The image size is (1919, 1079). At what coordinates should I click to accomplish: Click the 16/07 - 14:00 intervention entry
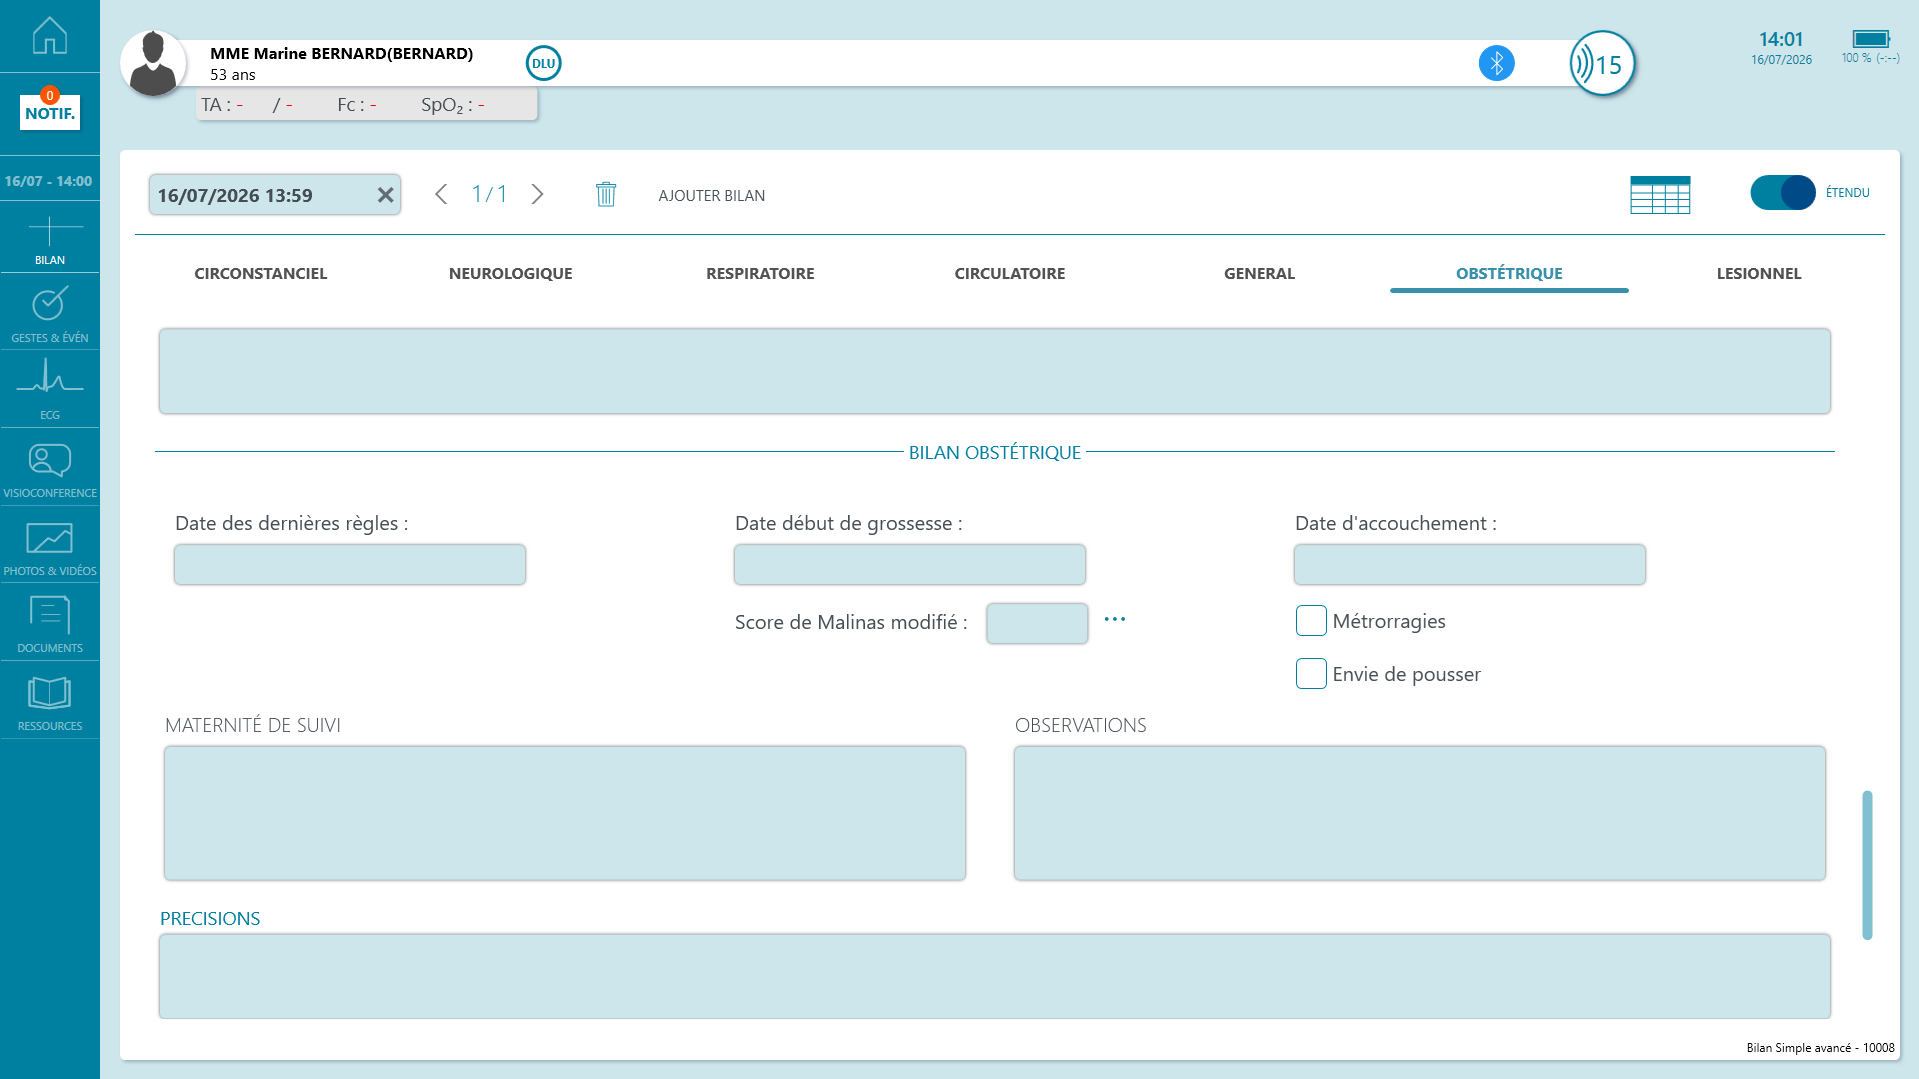click(49, 181)
